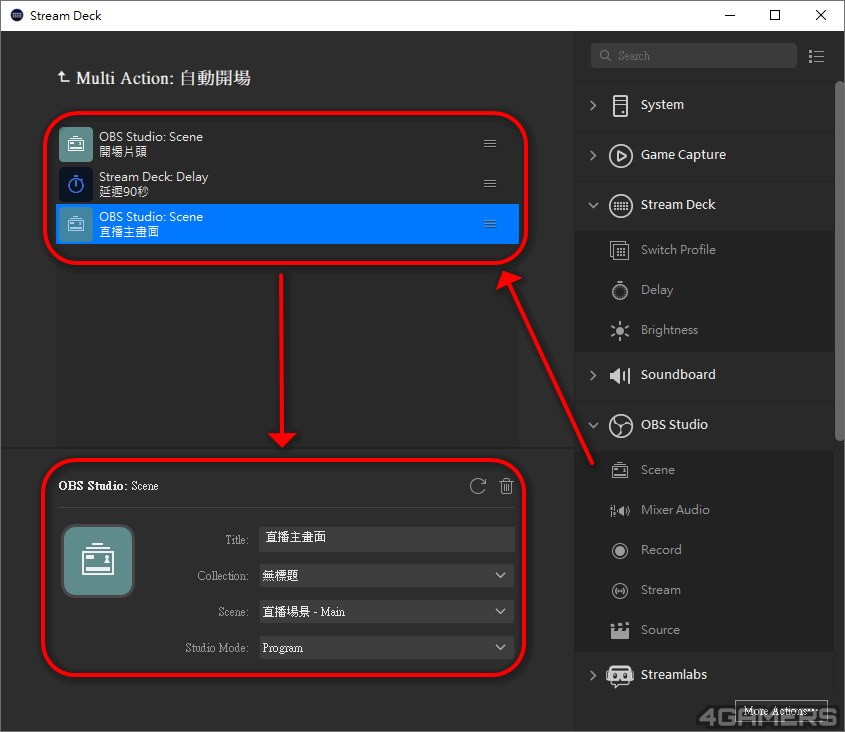Select the Source action
The width and height of the screenshot is (845, 732).
coord(704,630)
